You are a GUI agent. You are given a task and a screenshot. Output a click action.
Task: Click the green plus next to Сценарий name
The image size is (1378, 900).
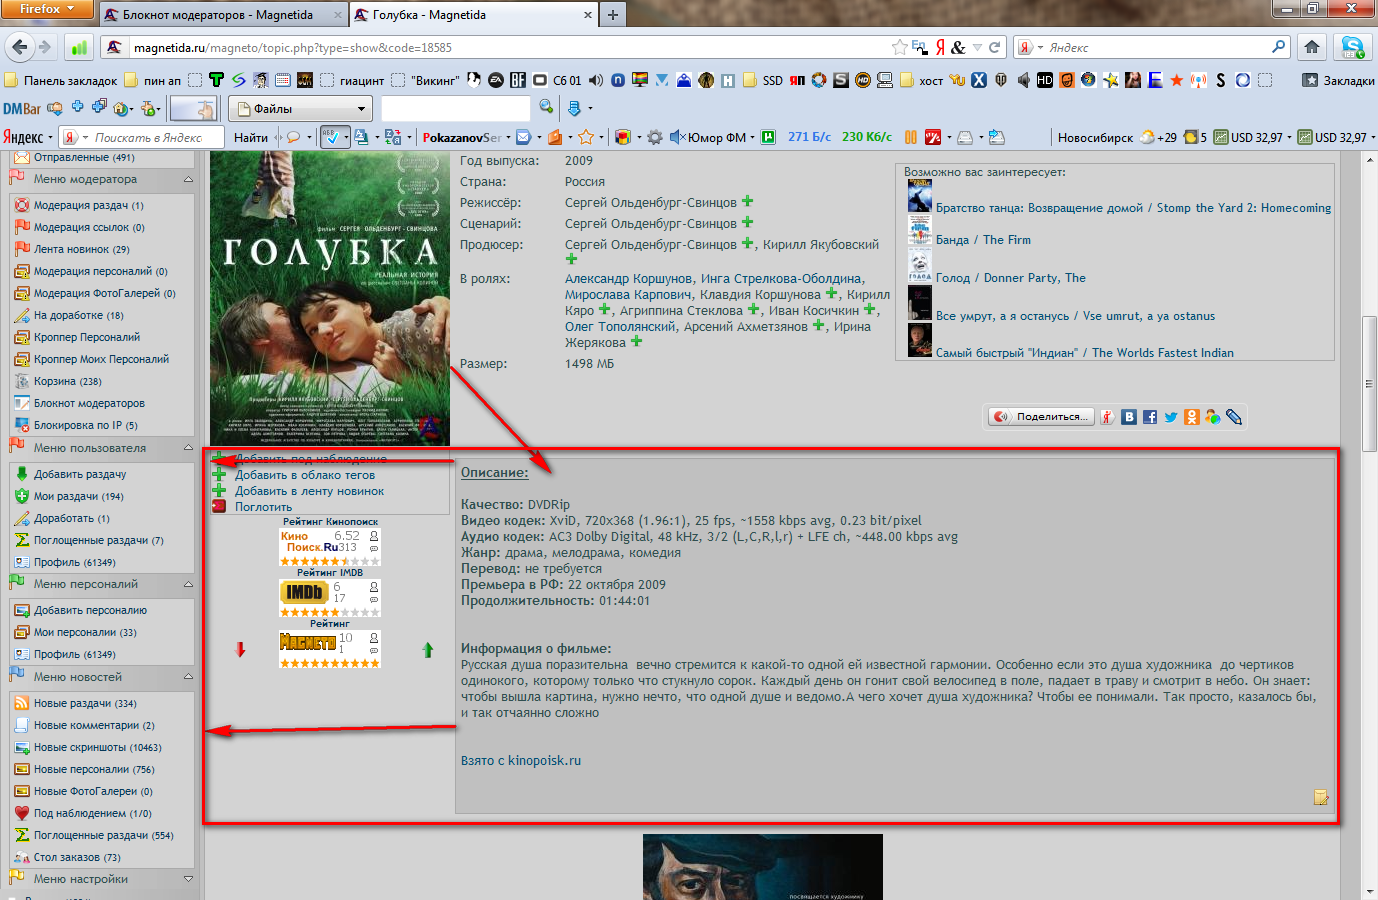(747, 223)
